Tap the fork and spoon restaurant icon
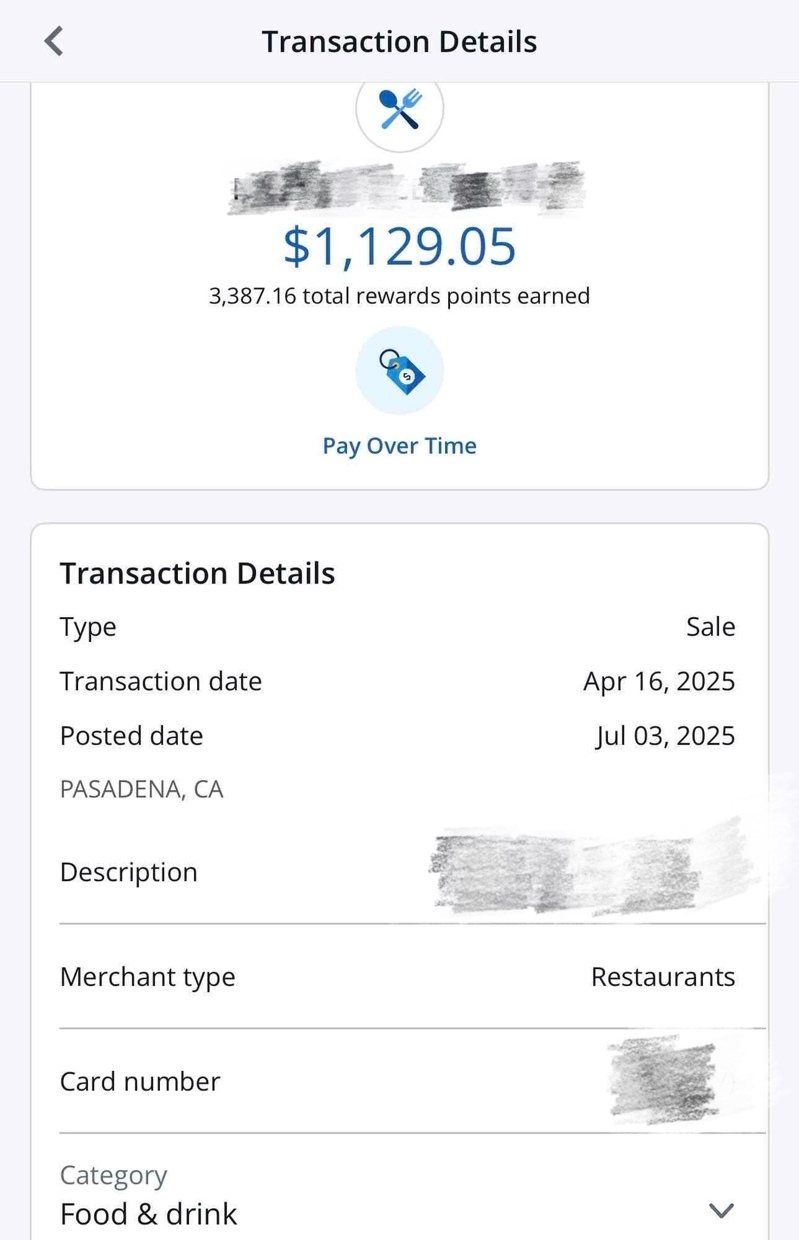The height and width of the screenshot is (1240, 799). click(400, 108)
